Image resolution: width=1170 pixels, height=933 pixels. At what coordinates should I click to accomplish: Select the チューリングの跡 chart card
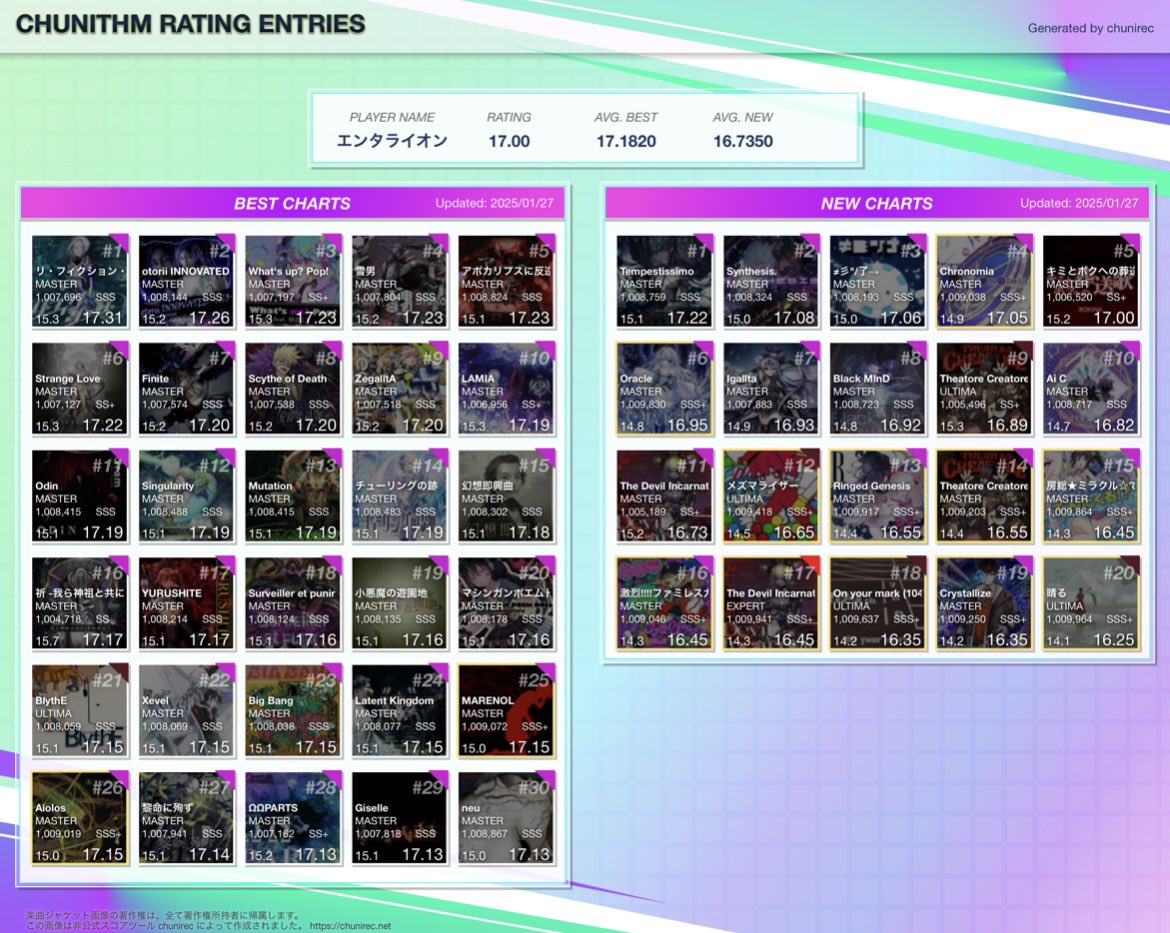[x=399, y=496]
